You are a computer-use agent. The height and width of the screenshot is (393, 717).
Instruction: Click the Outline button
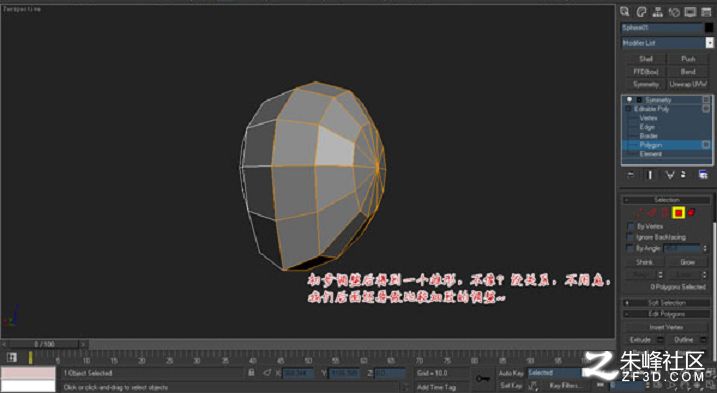(683, 339)
